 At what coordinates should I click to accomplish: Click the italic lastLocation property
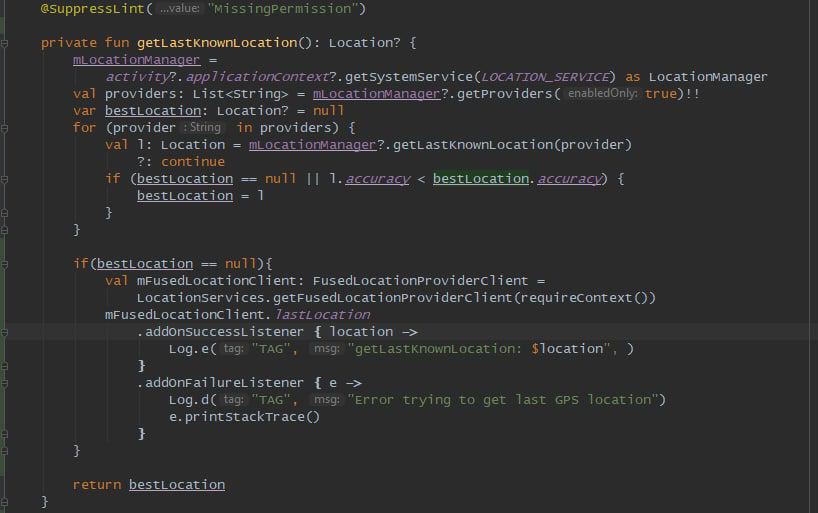click(x=322, y=315)
